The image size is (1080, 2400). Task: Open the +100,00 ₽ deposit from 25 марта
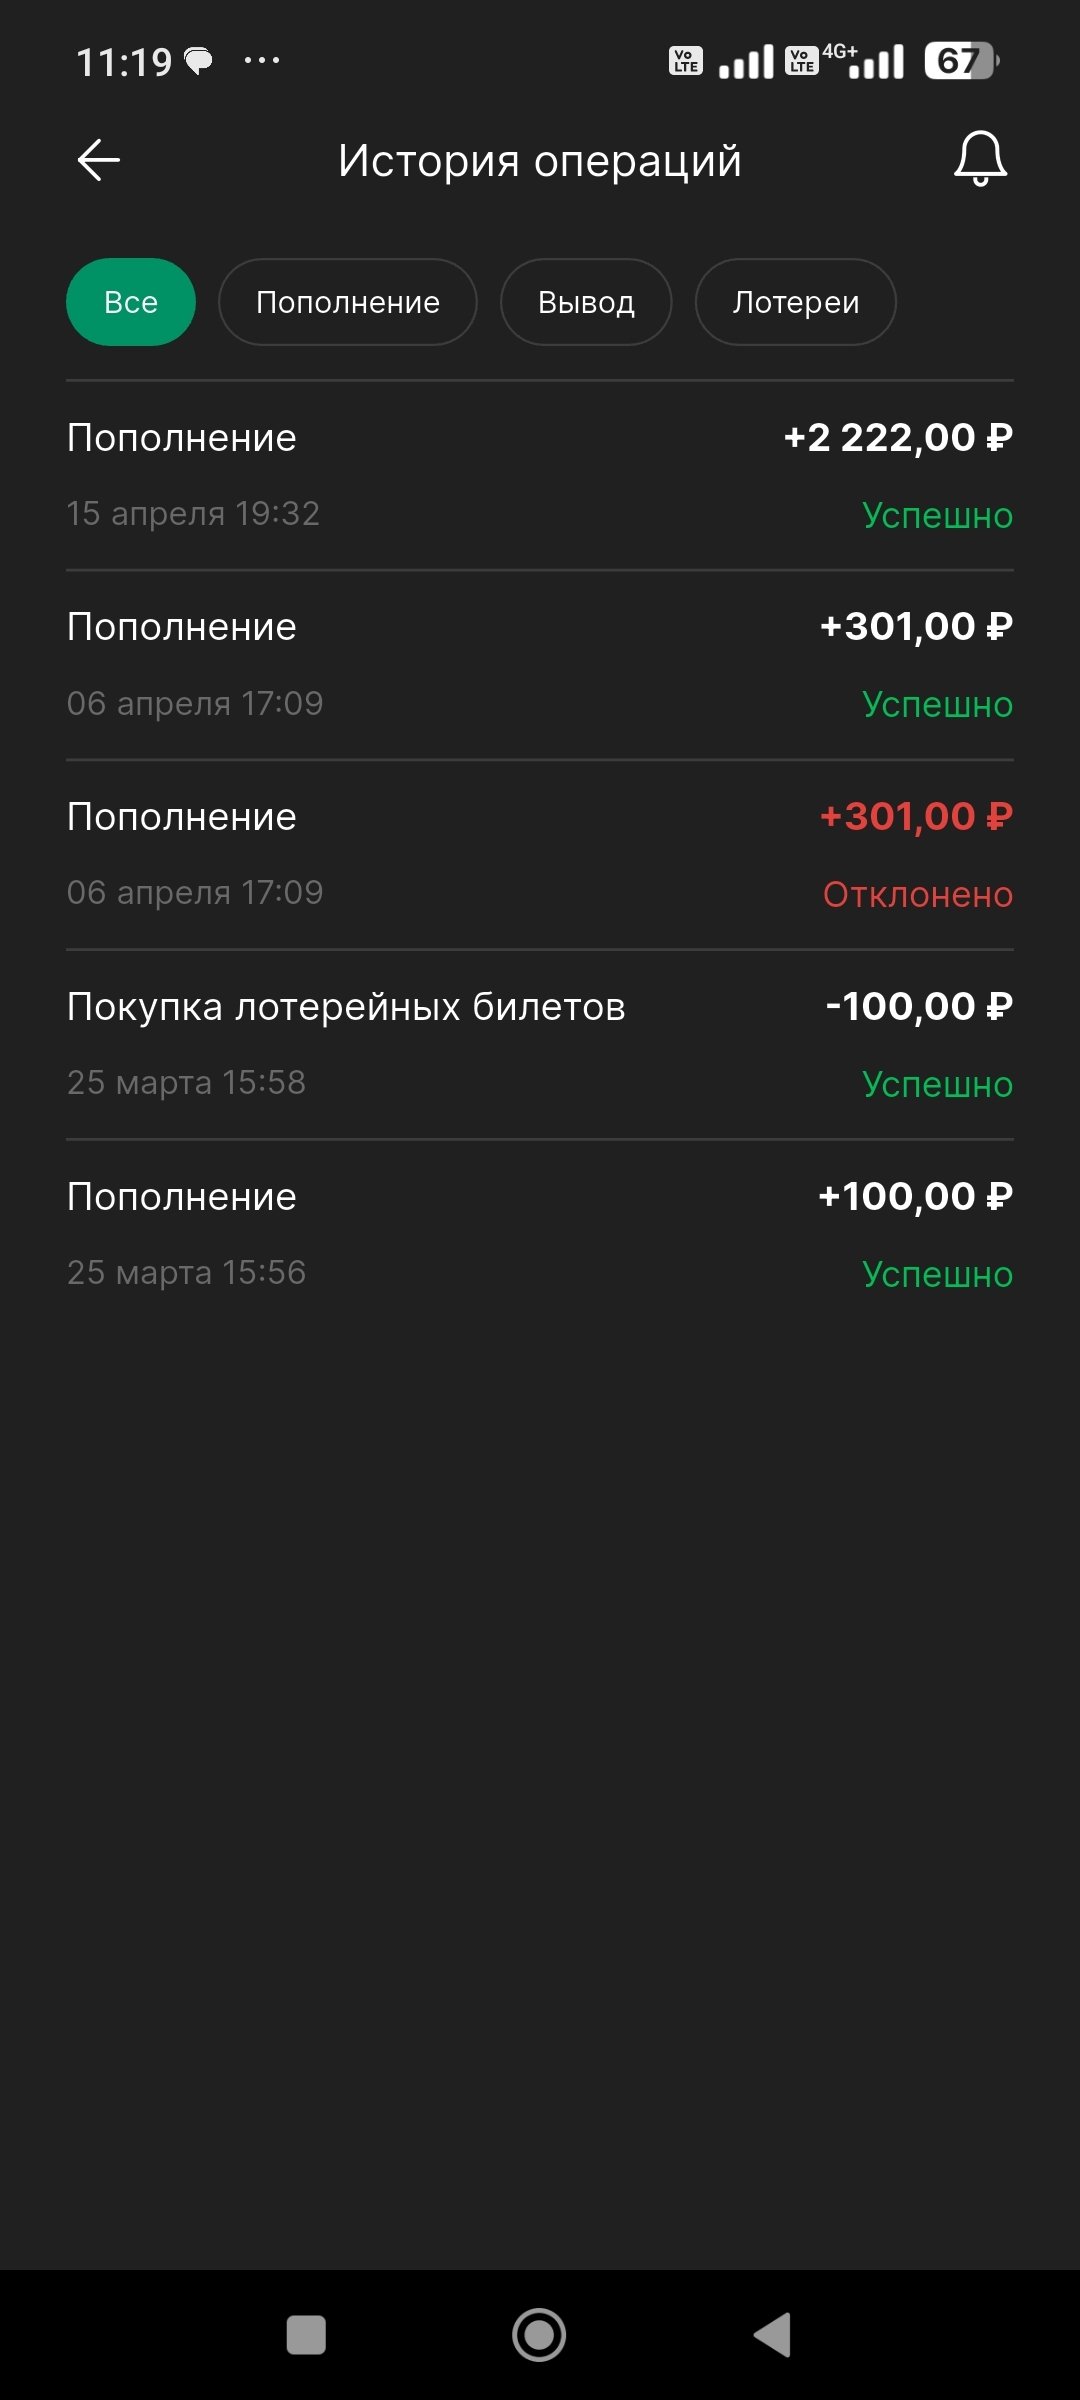(540, 1234)
